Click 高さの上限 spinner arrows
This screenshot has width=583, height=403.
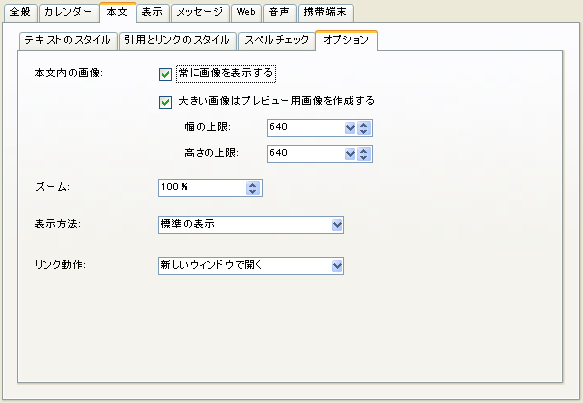(x=364, y=154)
